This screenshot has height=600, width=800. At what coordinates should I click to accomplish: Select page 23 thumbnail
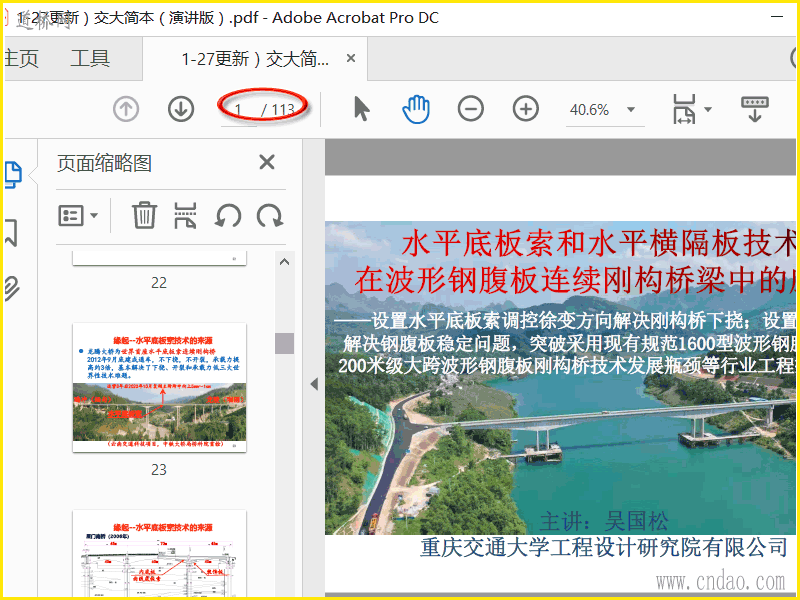(159, 387)
